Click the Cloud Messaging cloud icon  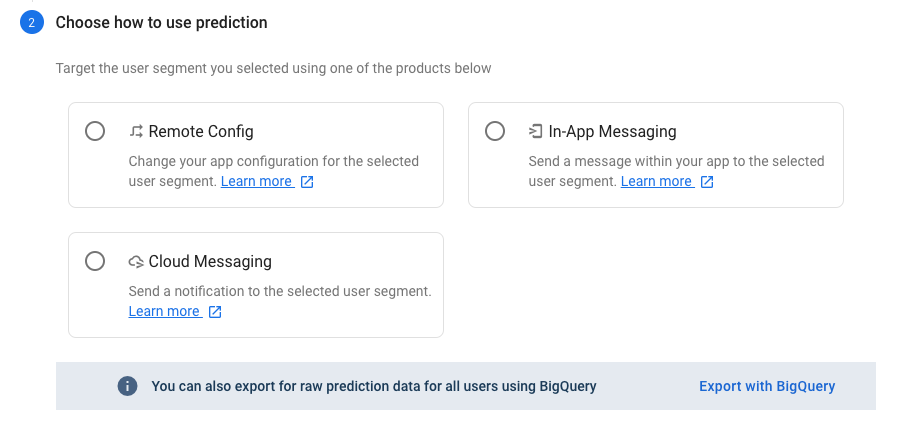point(136,262)
